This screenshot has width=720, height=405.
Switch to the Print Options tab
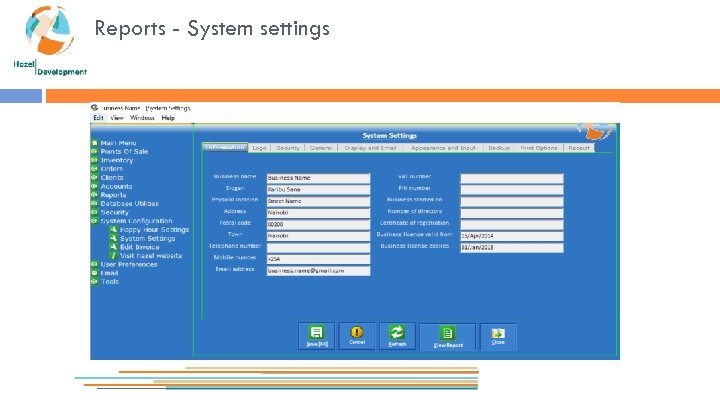[x=539, y=148]
